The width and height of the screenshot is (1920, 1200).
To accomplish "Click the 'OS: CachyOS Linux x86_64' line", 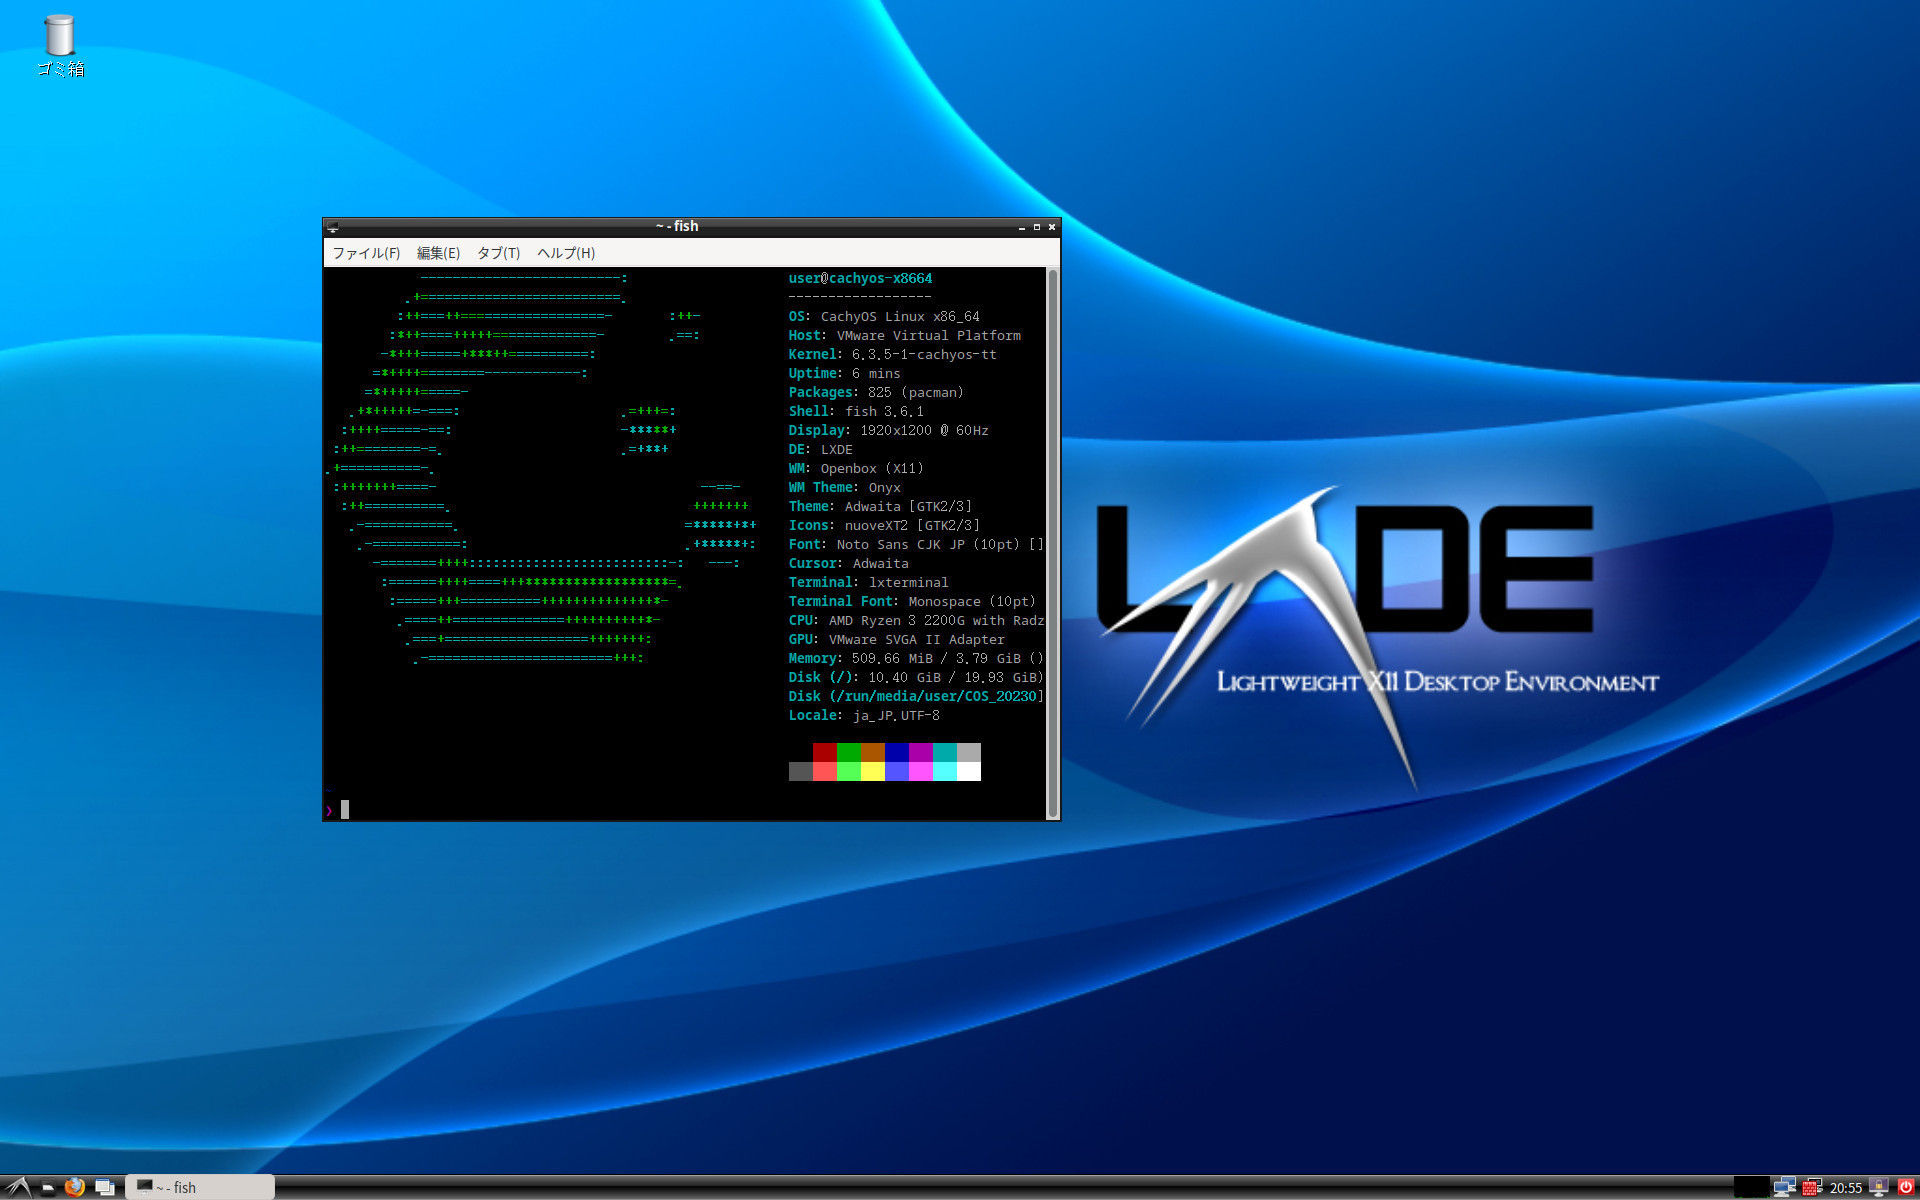I will pos(884,317).
